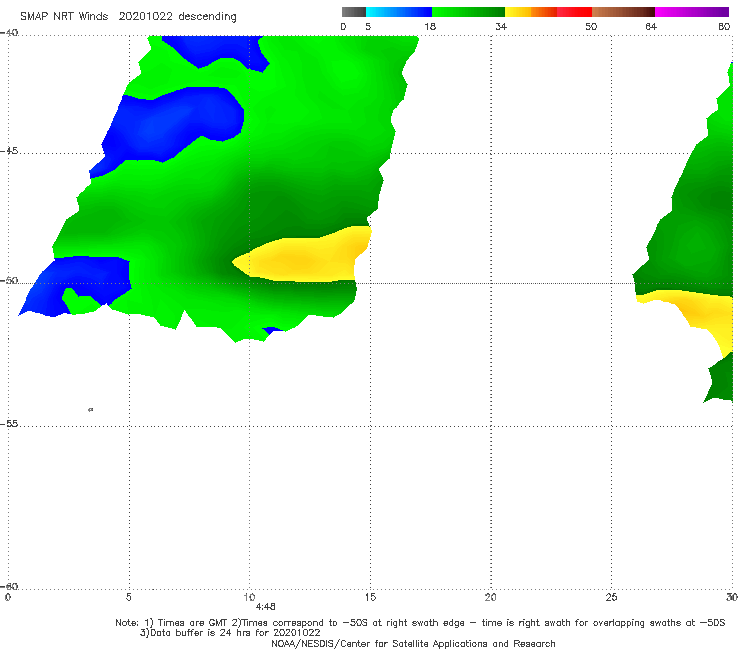Screen dimensions: 740x650
Task: Click the longitude axis label '25'
Action: point(611,597)
